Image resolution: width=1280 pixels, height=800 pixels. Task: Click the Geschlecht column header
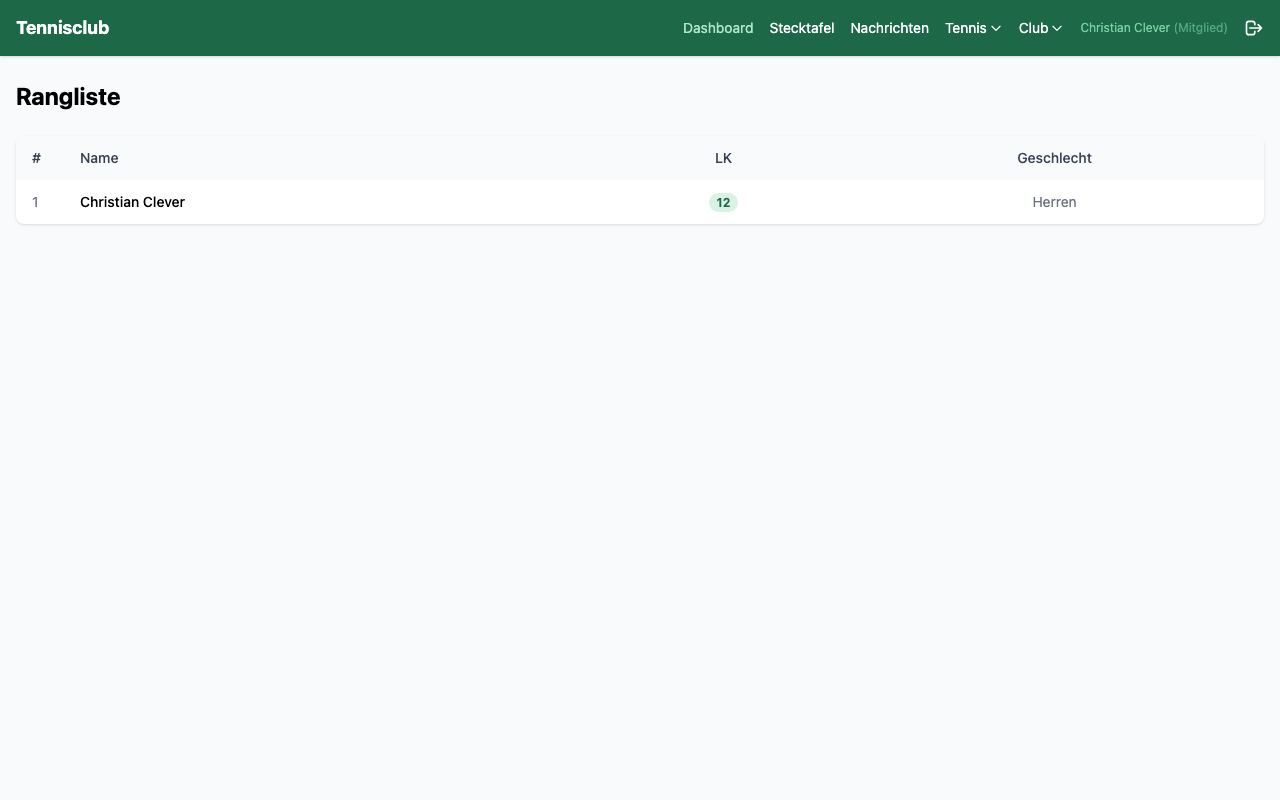(1054, 158)
